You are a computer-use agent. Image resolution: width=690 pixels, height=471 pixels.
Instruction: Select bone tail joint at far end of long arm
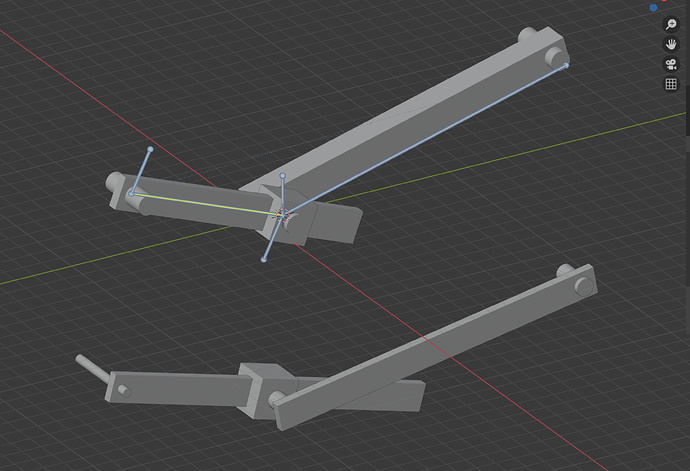[566, 66]
